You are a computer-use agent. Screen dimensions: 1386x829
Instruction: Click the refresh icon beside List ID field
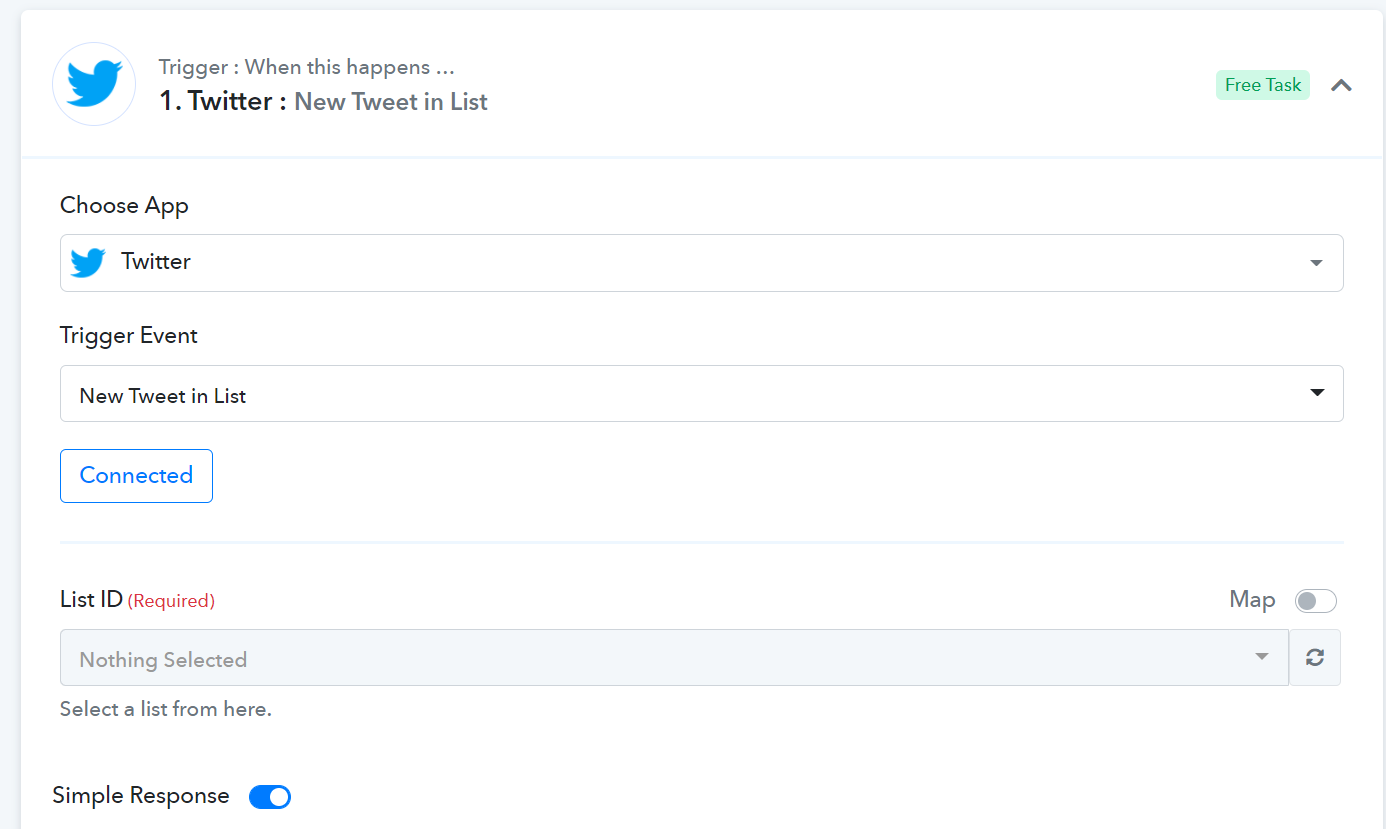(1315, 657)
